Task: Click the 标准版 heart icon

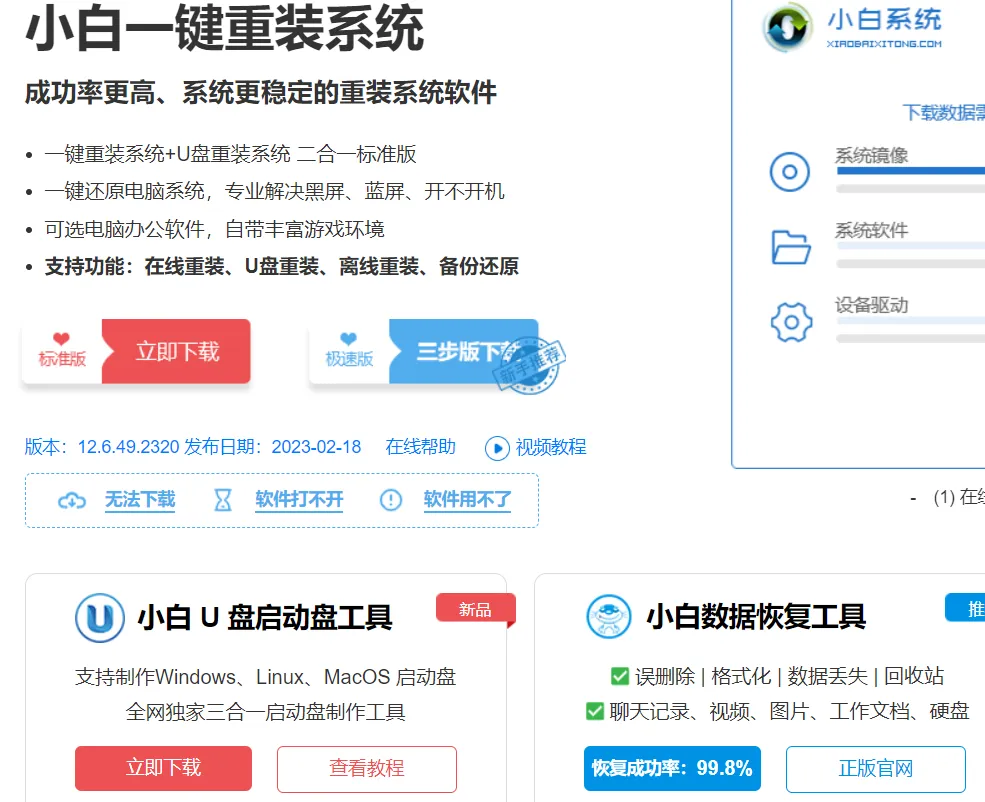Action: pyautogui.click(x=61, y=339)
